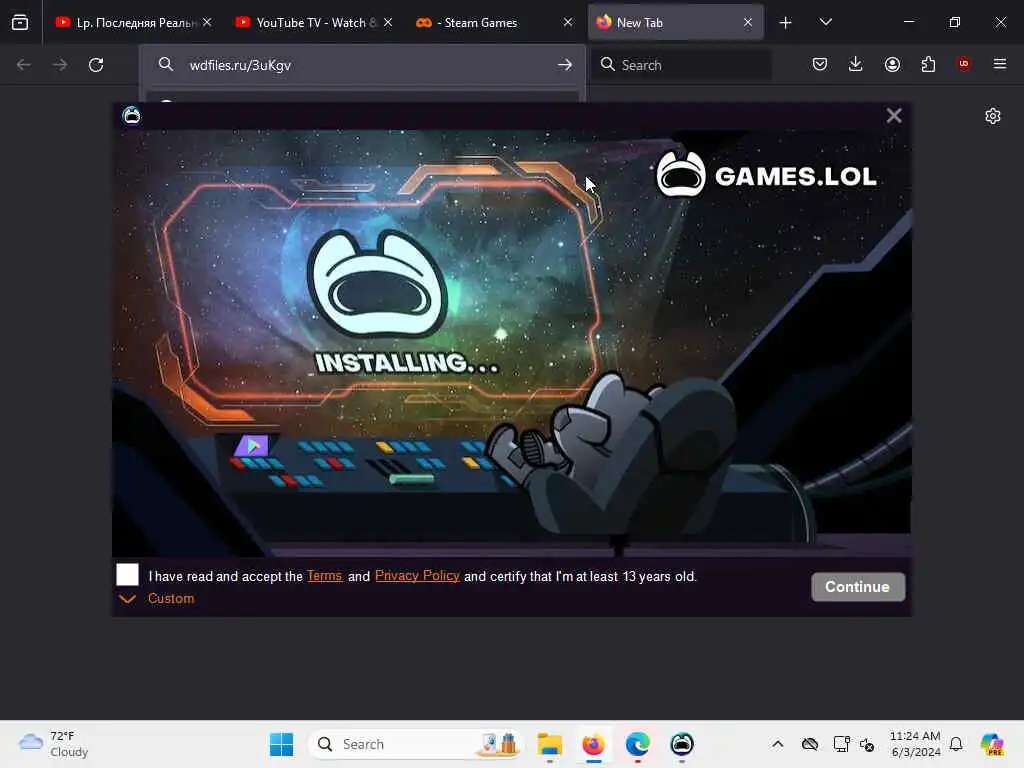Viewport: 1024px width, 768px height.
Task: Open the Copilot preview icon
Action: tap(992, 744)
